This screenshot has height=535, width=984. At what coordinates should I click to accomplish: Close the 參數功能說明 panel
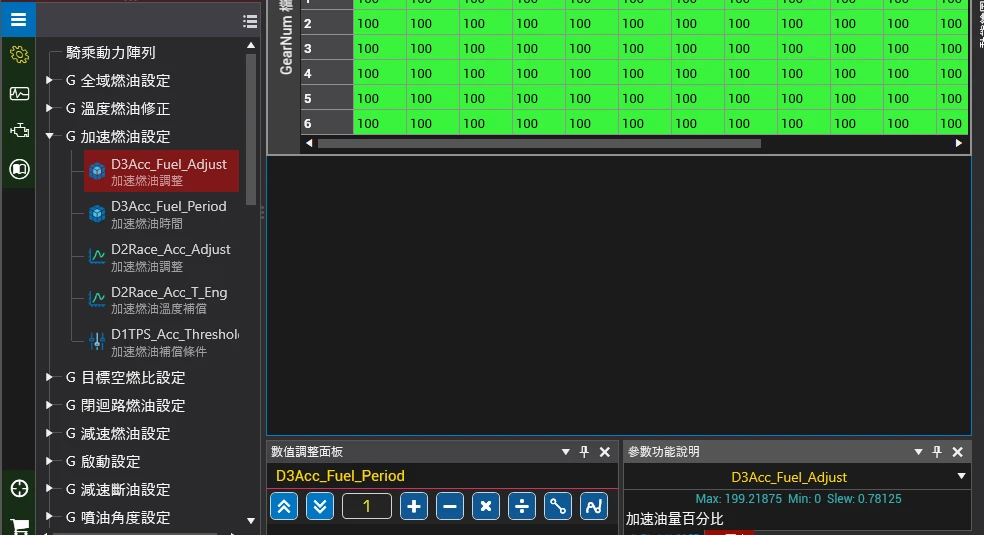coord(958,452)
